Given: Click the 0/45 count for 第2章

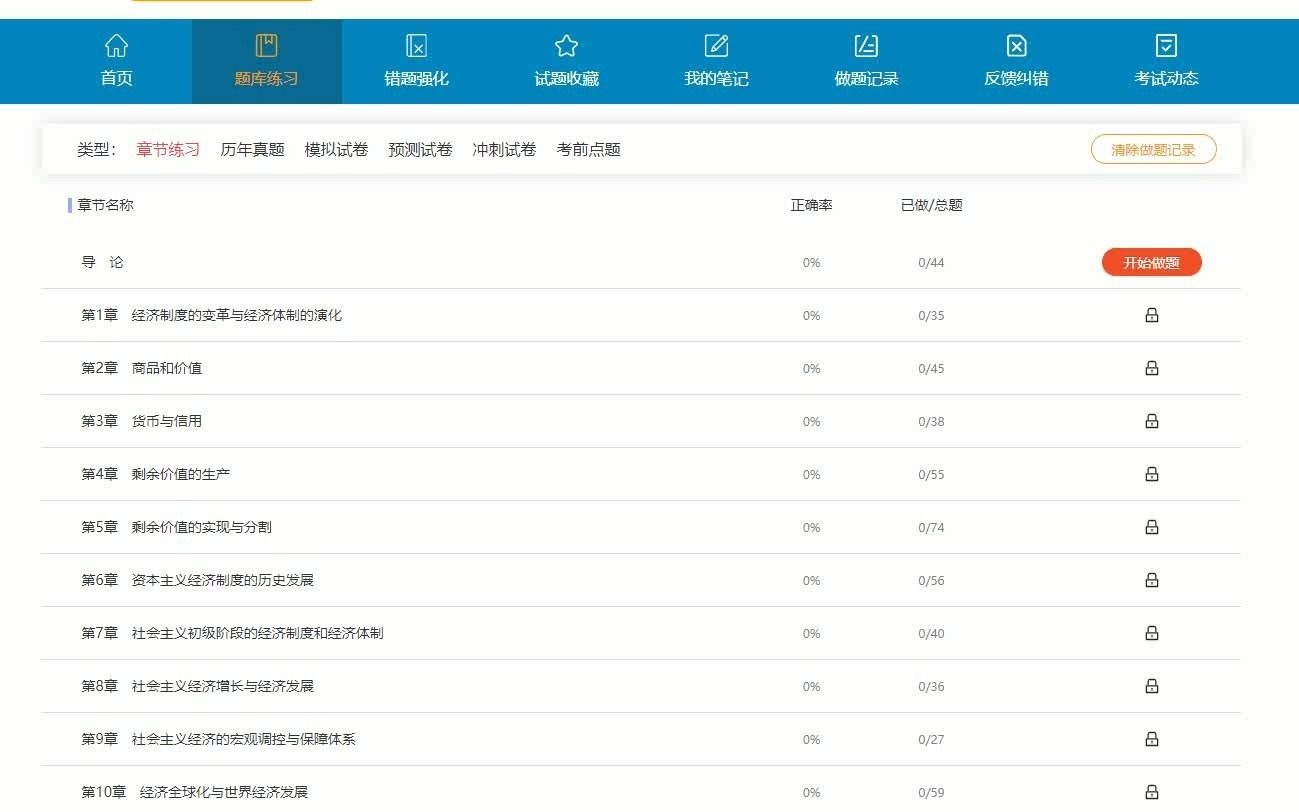Looking at the screenshot, I should [931, 369].
